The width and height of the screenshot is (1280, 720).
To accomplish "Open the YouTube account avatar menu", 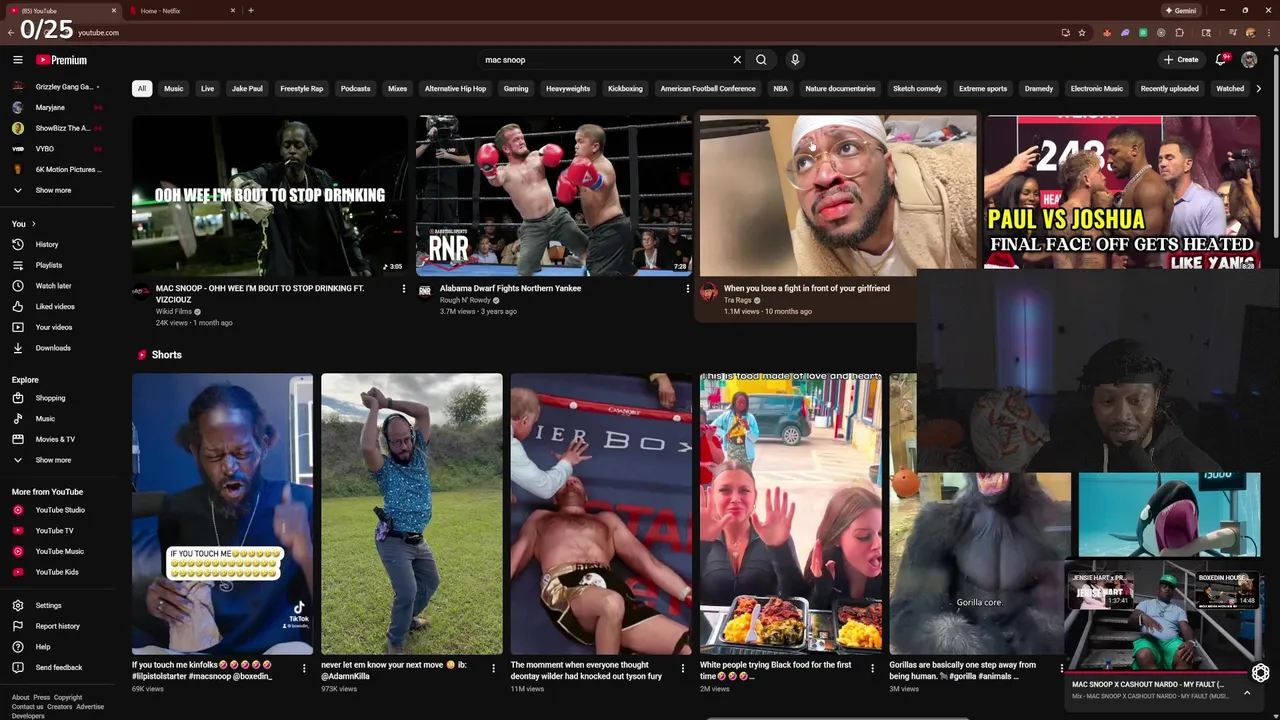I will (1249, 60).
